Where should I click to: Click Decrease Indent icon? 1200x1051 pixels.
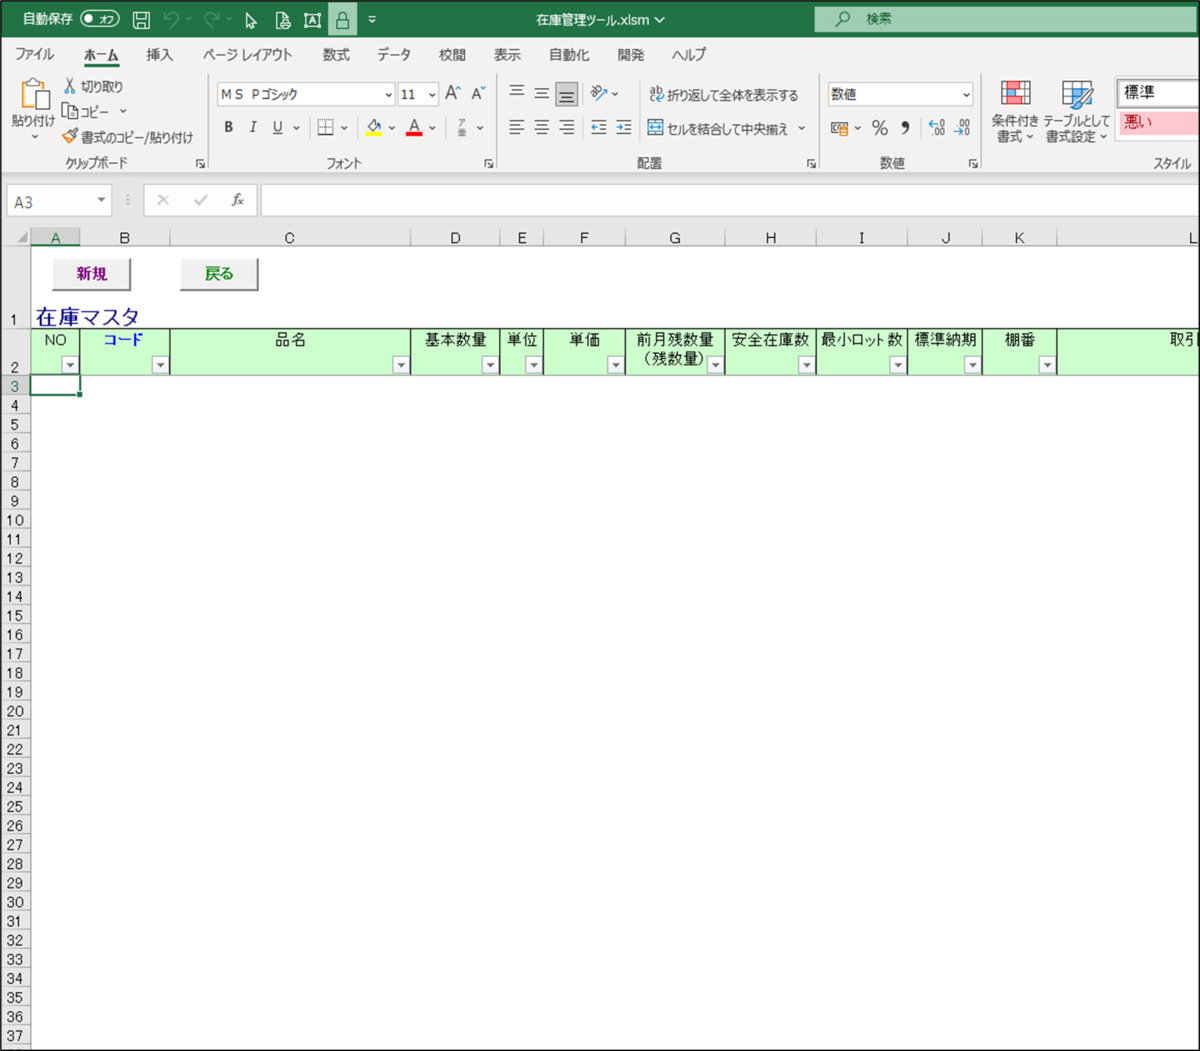pyautogui.click(x=598, y=127)
